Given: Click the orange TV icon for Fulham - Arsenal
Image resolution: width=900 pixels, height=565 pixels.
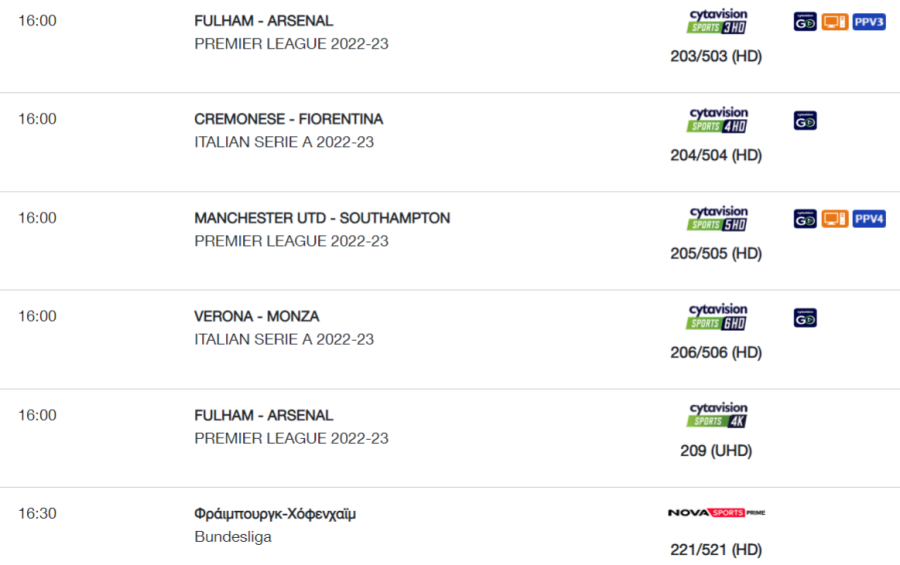Looking at the screenshot, I should (835, 22).
